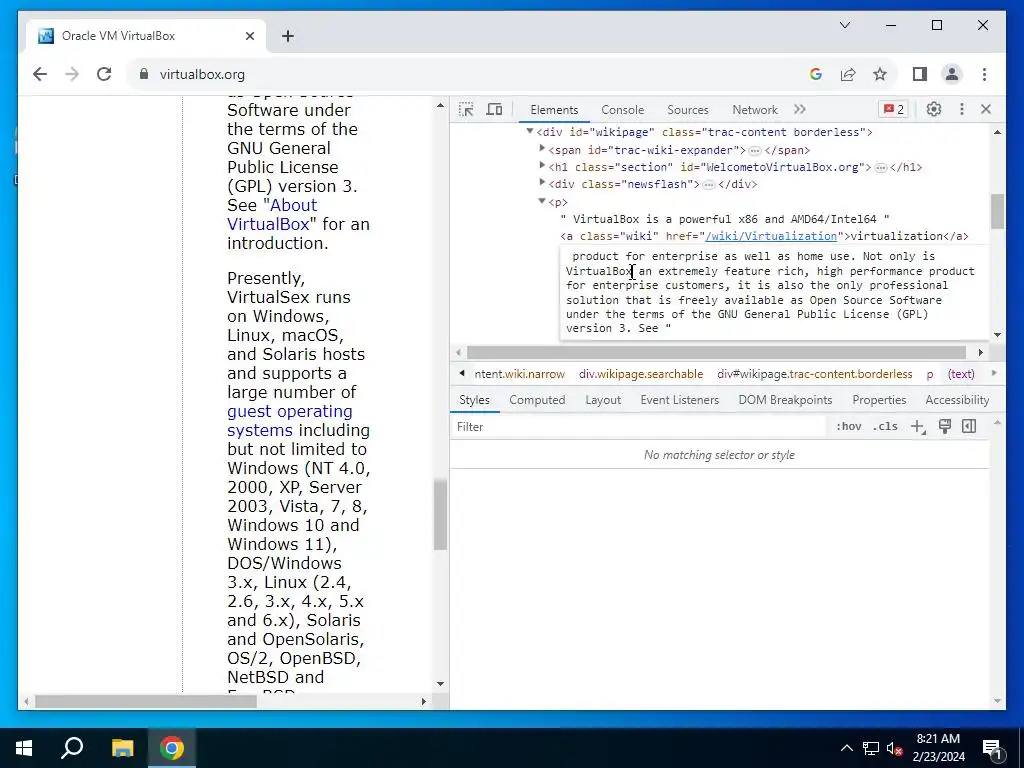Bookmark this tab with the star icon

880,74
